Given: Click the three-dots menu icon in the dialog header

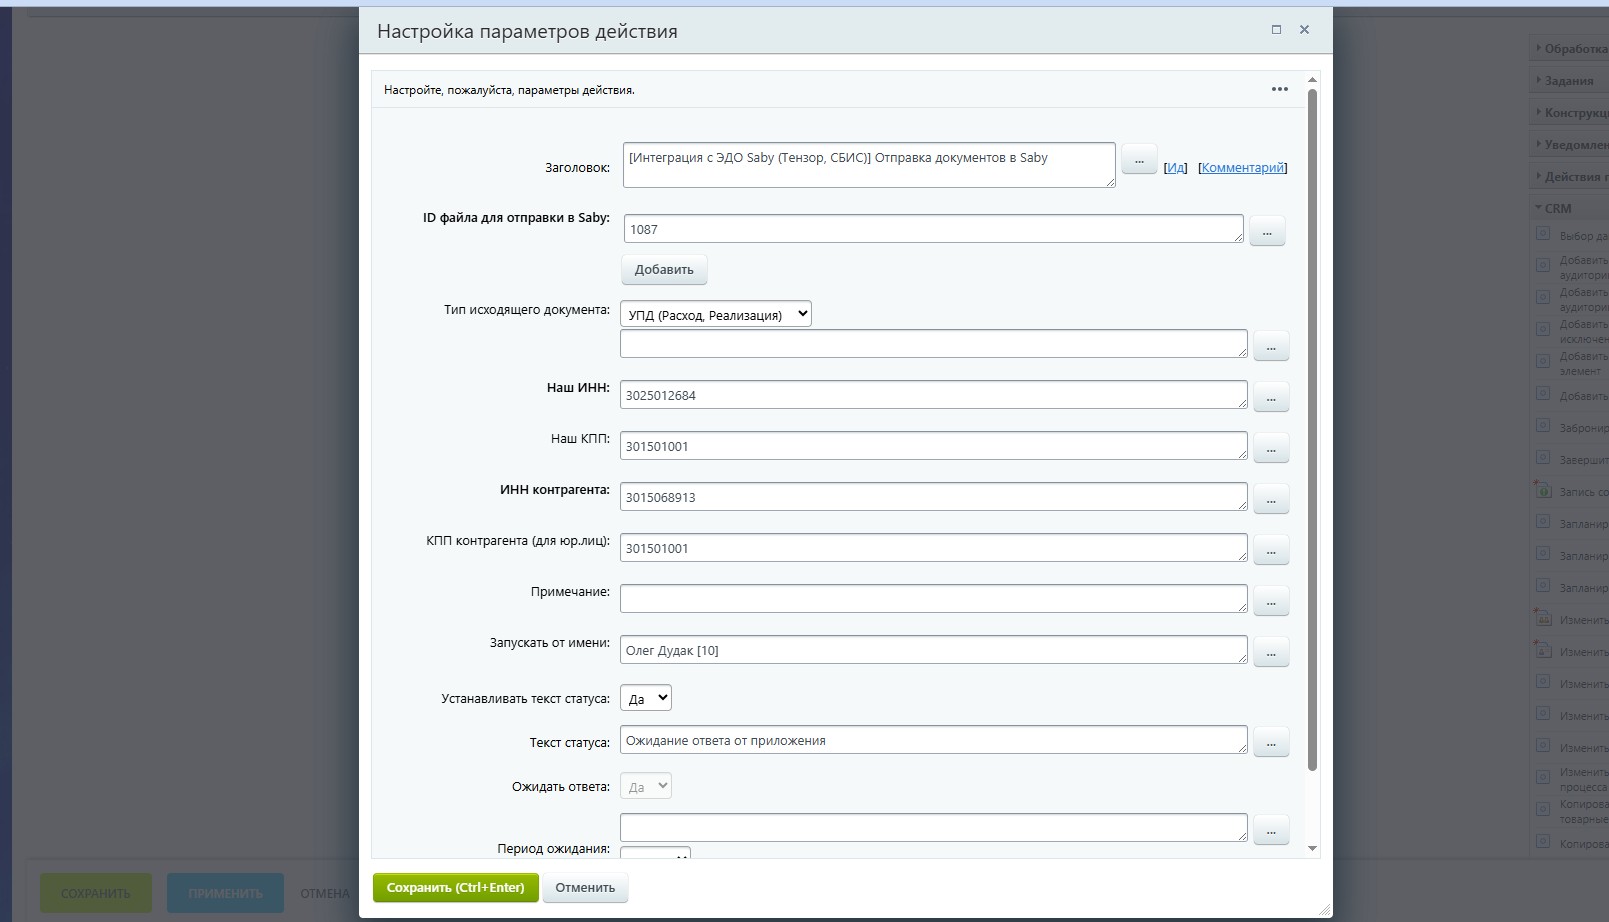Looking at the screenshot, I should click(x=1279, y=89).
